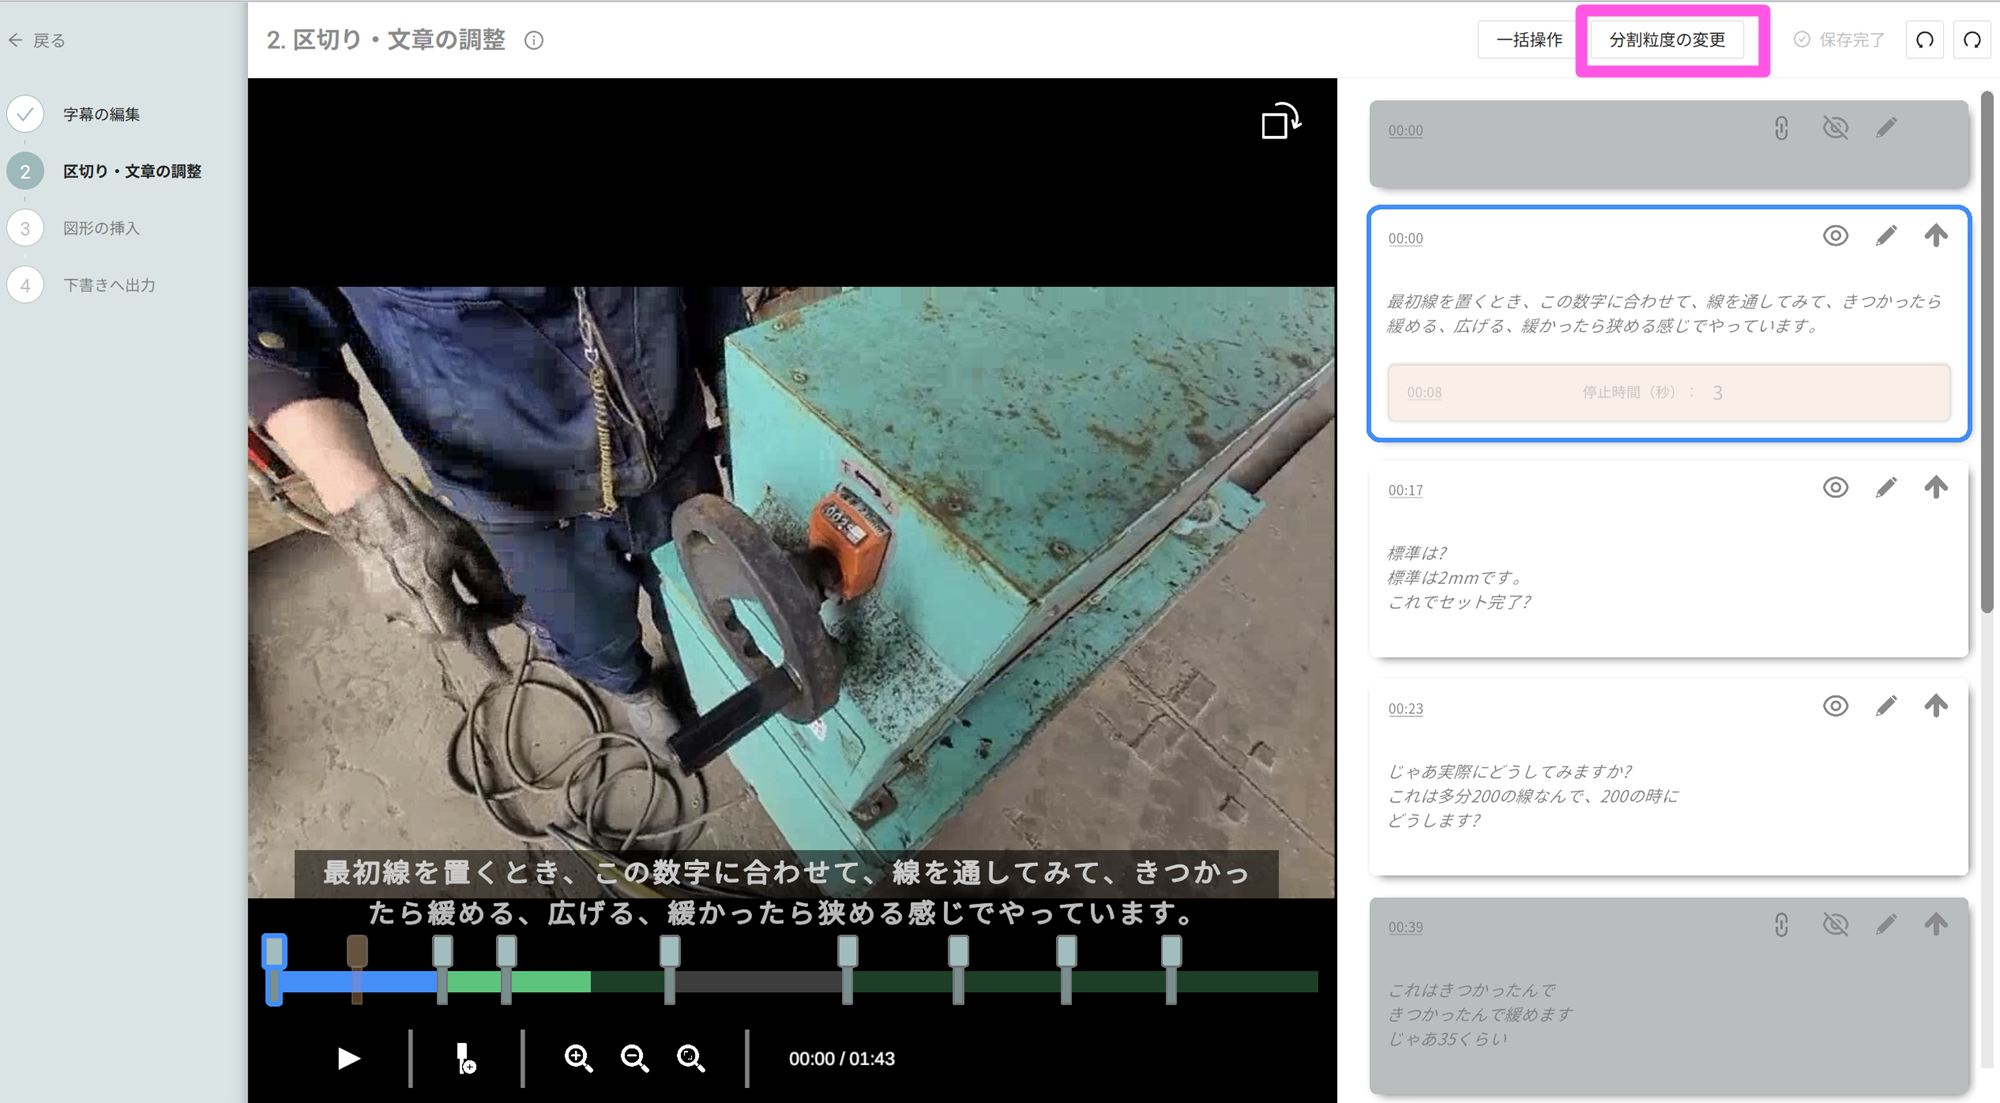The width and height of the screenshot is (2000, 1103).
Task: Open the 分割粒度の変更 button
Action: point(1667,40)
